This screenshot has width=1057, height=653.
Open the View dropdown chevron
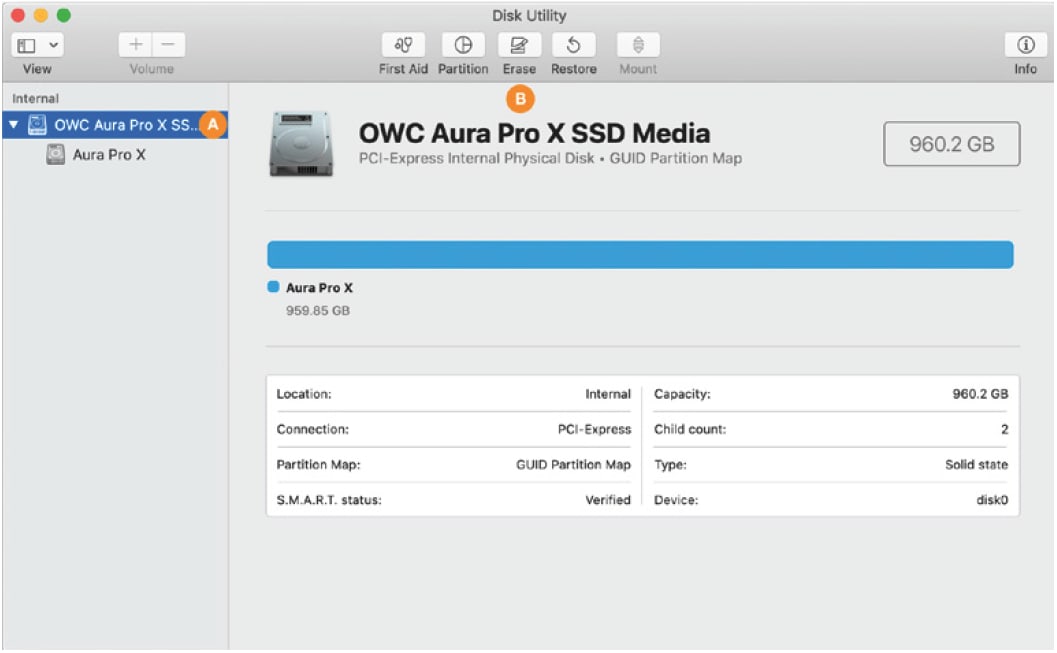tap(53, 46)
